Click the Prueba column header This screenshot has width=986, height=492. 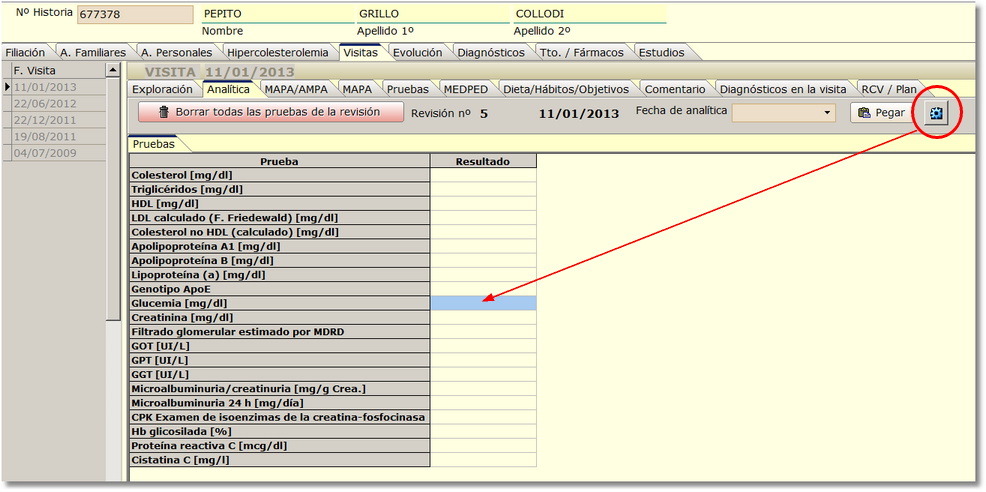280,161
